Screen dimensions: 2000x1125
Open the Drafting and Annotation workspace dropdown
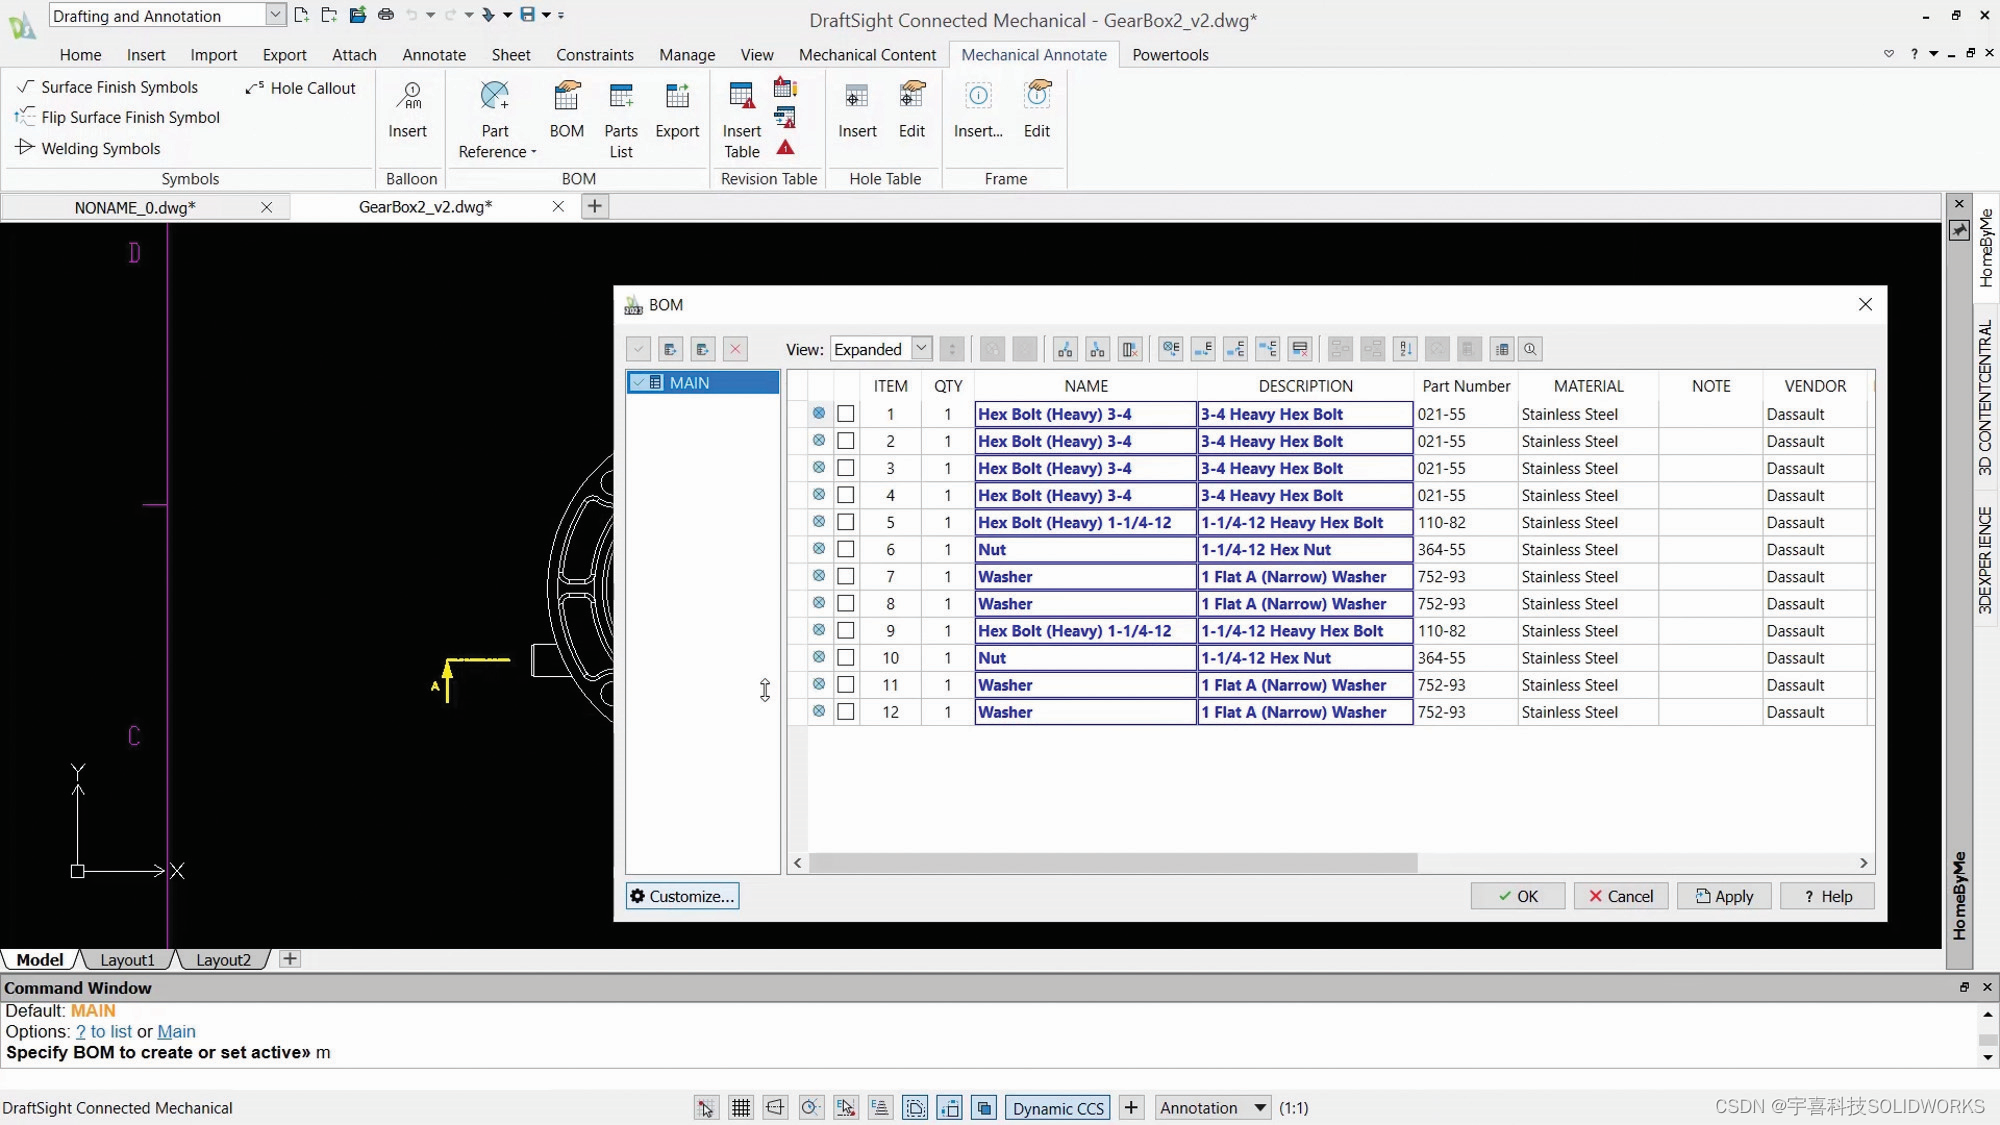tap(275, 15)
